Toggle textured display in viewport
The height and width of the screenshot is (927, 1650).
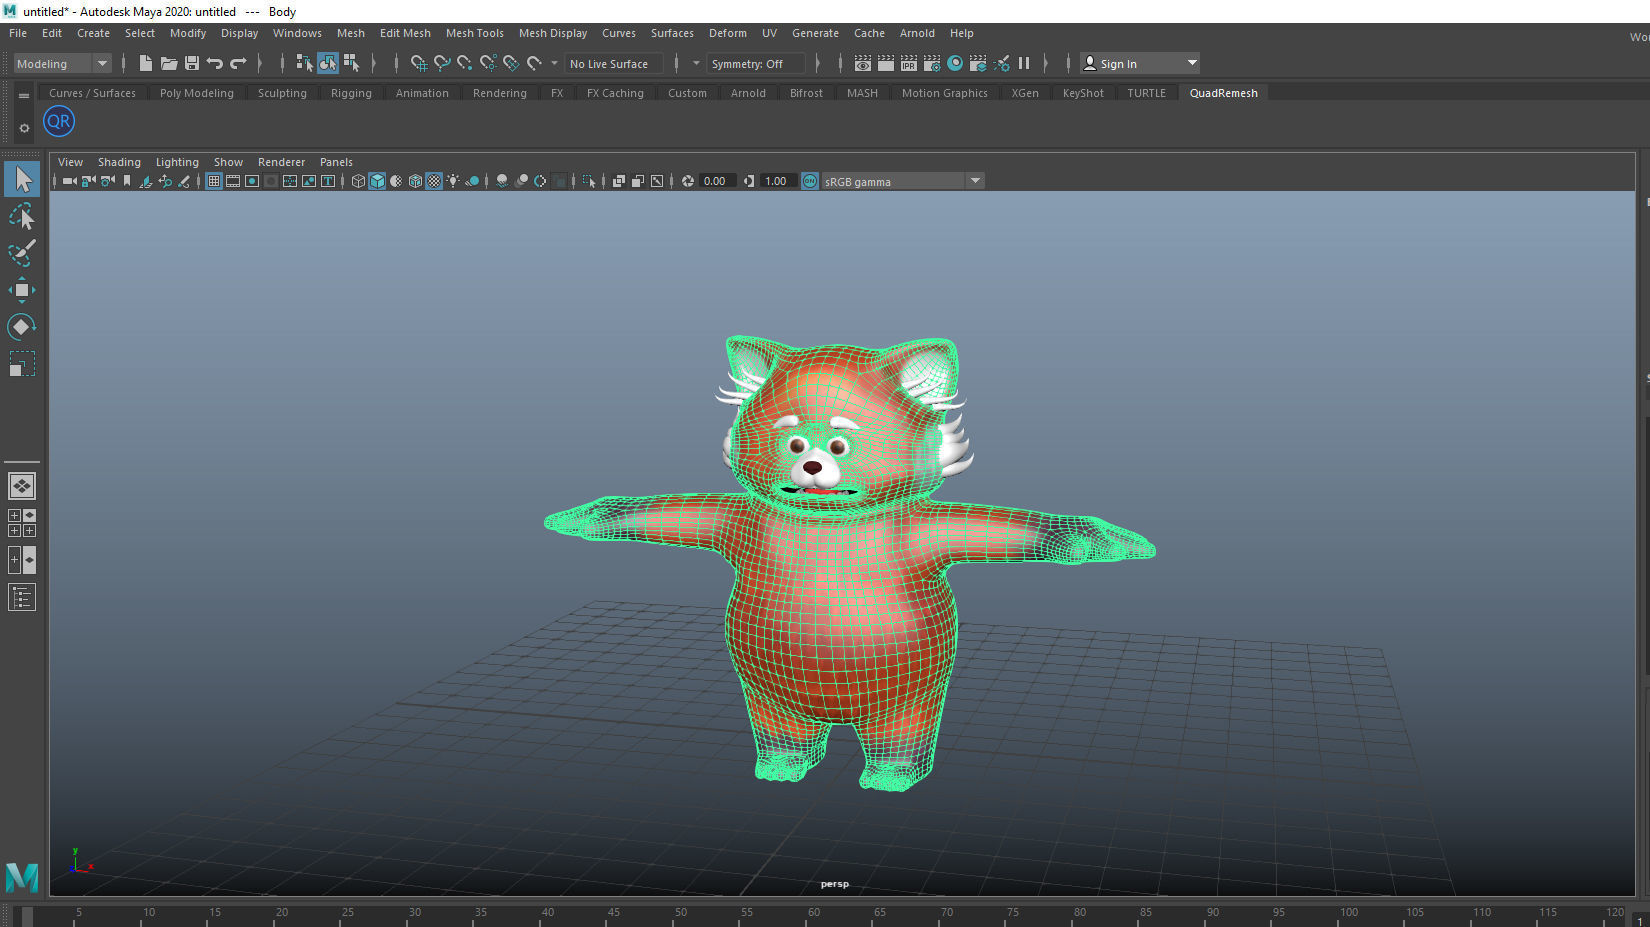(x=434, y=181)
